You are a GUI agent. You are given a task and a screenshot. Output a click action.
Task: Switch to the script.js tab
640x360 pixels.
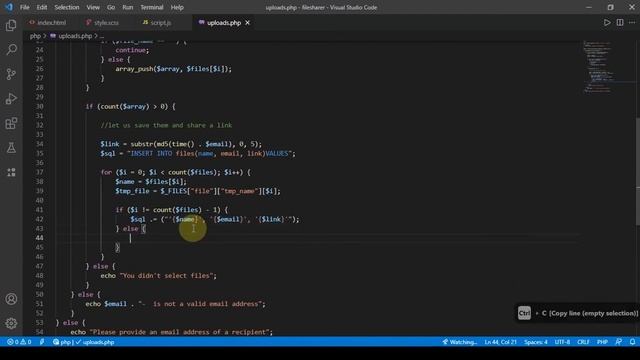(157, 23)
